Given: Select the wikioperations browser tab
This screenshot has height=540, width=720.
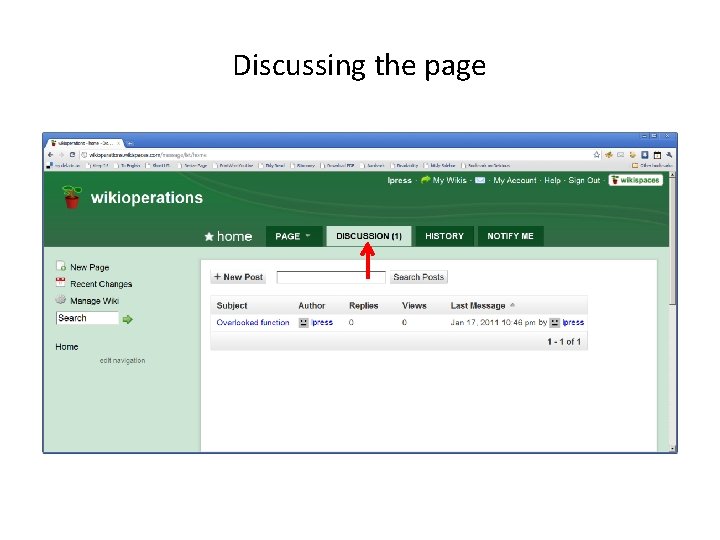Looking at the screenshot, I should tap(84, 143).
